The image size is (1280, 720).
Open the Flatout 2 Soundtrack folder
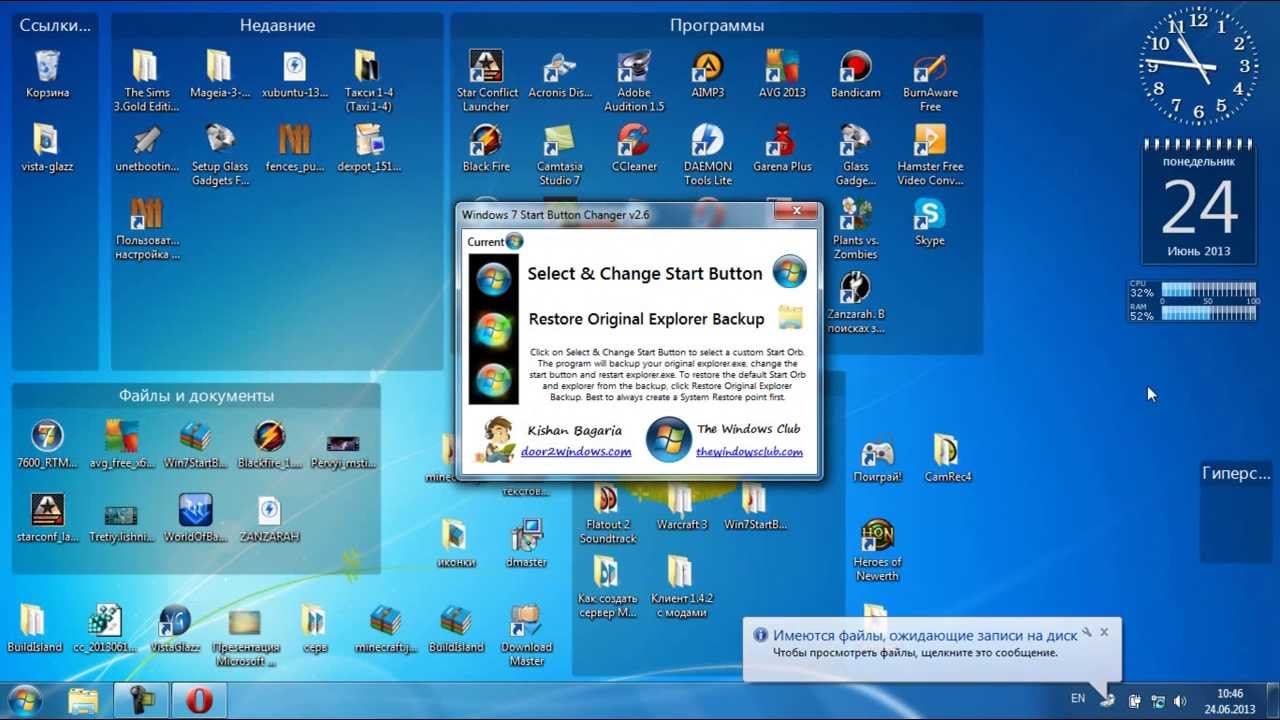pos(607,513)
